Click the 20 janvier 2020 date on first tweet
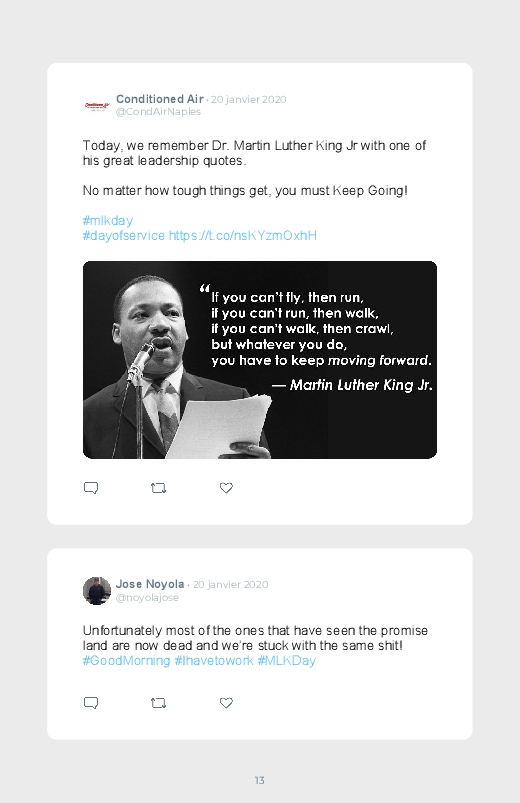520x803 pixels. tap(248, 99)
